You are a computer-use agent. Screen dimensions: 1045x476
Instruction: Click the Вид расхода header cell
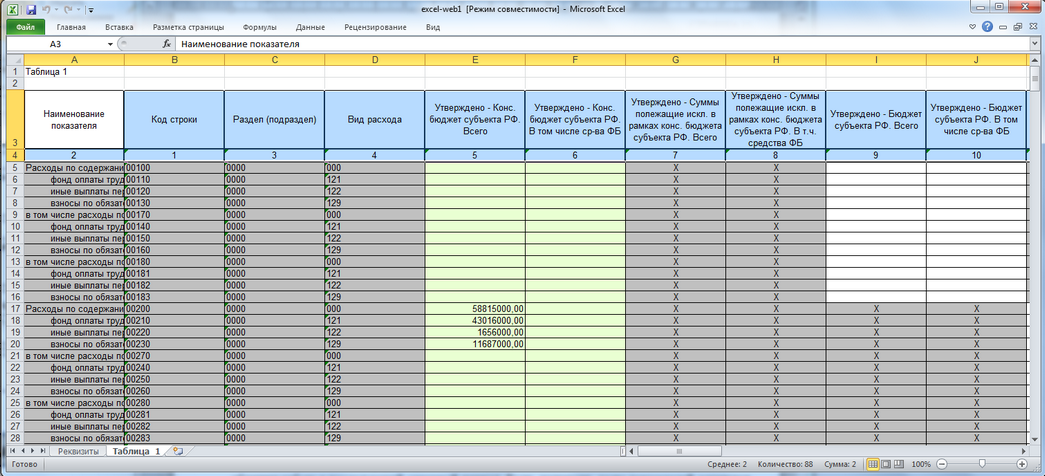(x=375, y=119)
